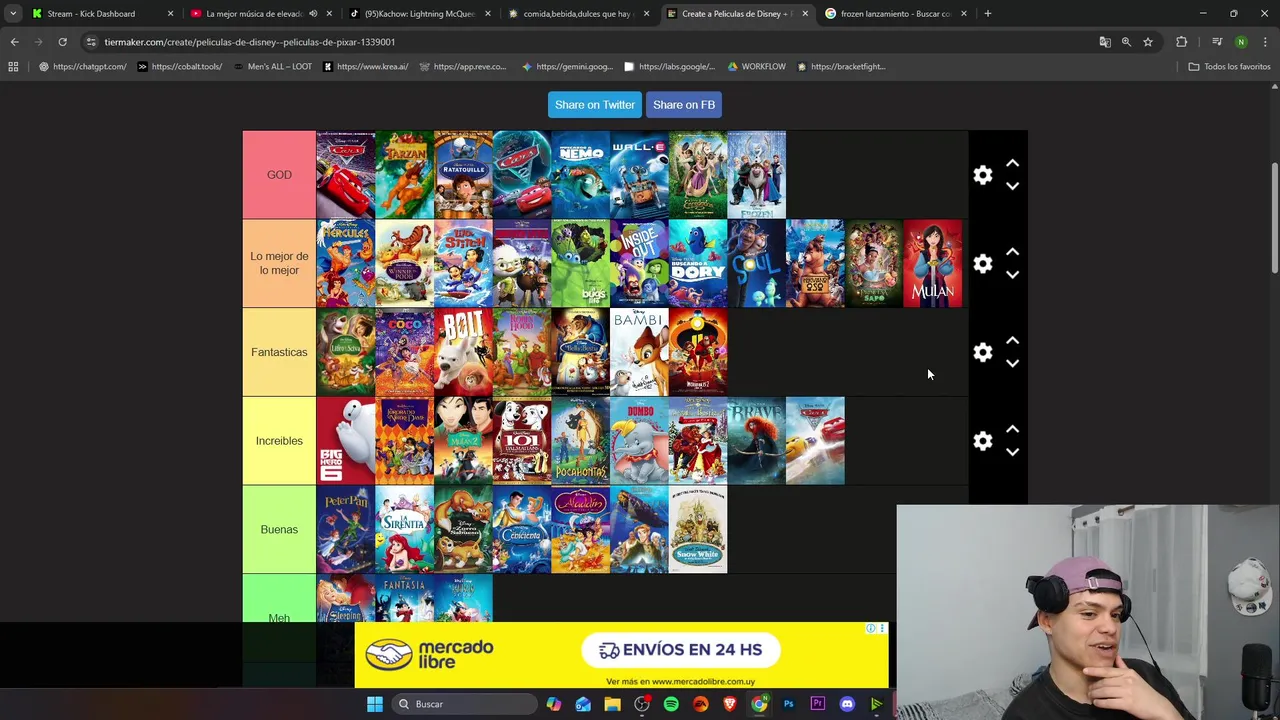Open the cobalt.tools bookmark

(x=180, y=67)
